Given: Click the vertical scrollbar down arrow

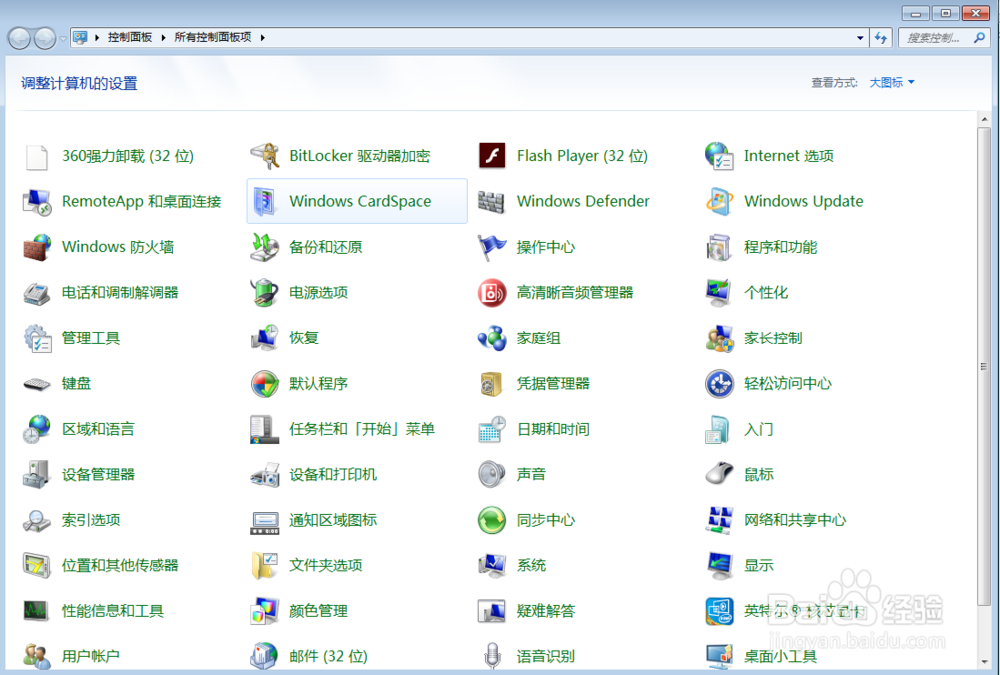Looking at the screenshot, I should pyautogui.click(x=984, y=662).
